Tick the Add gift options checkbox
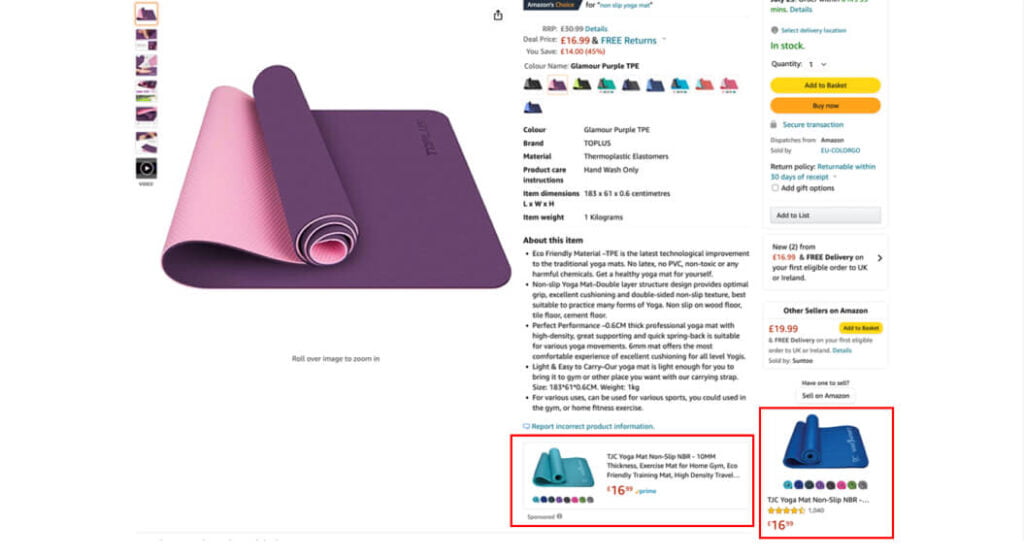This screenshot has width=1024, height=559. (x=775, y=188)
